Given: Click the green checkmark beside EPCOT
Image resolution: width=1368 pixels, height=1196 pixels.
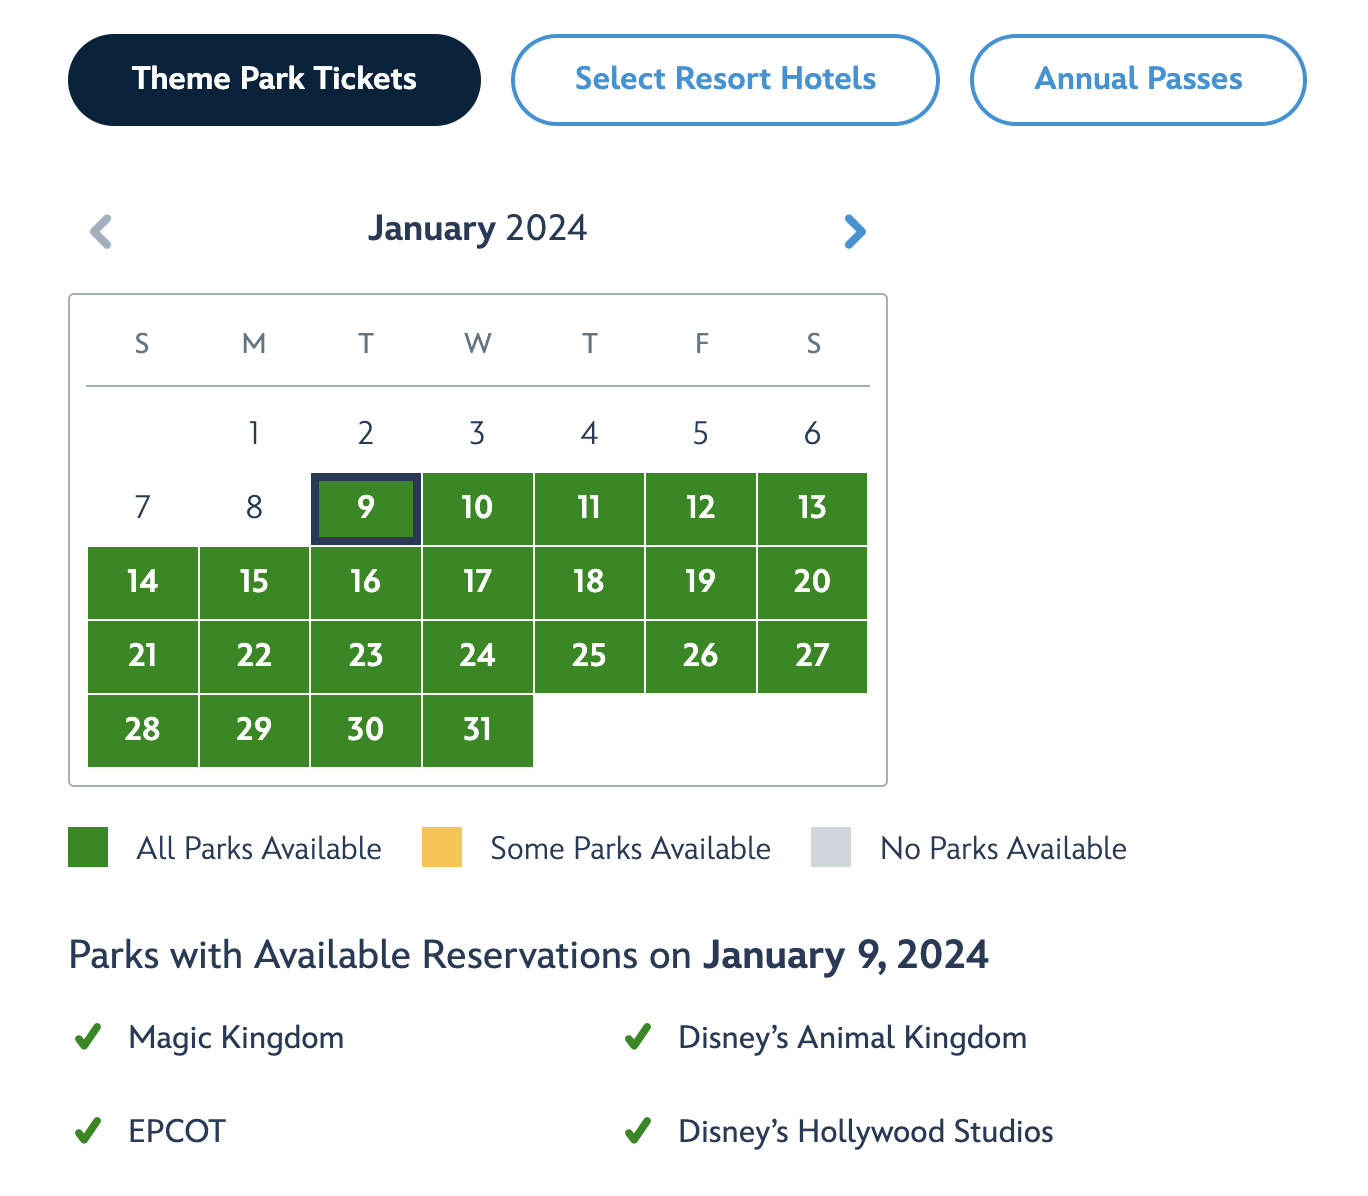Looking at the screenshot, I should 88,1131.
